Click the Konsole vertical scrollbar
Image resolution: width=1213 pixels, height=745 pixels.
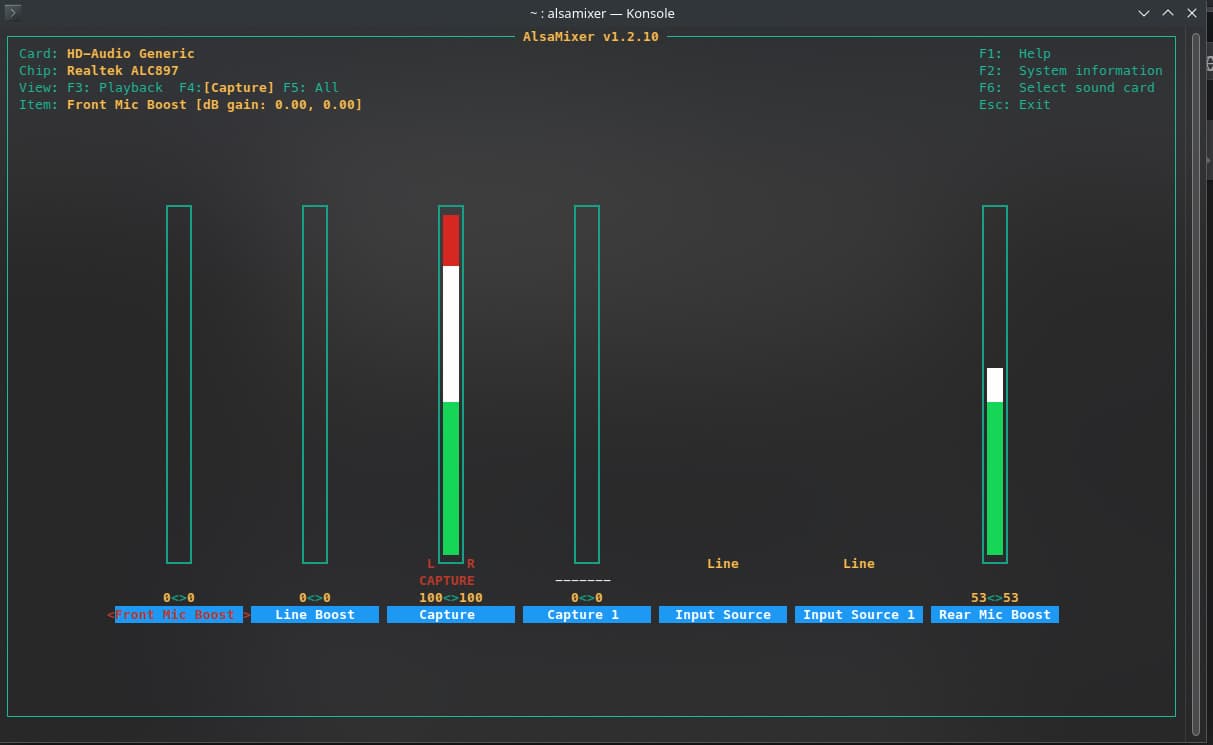pyautogui.click(x=1196, y=380)
